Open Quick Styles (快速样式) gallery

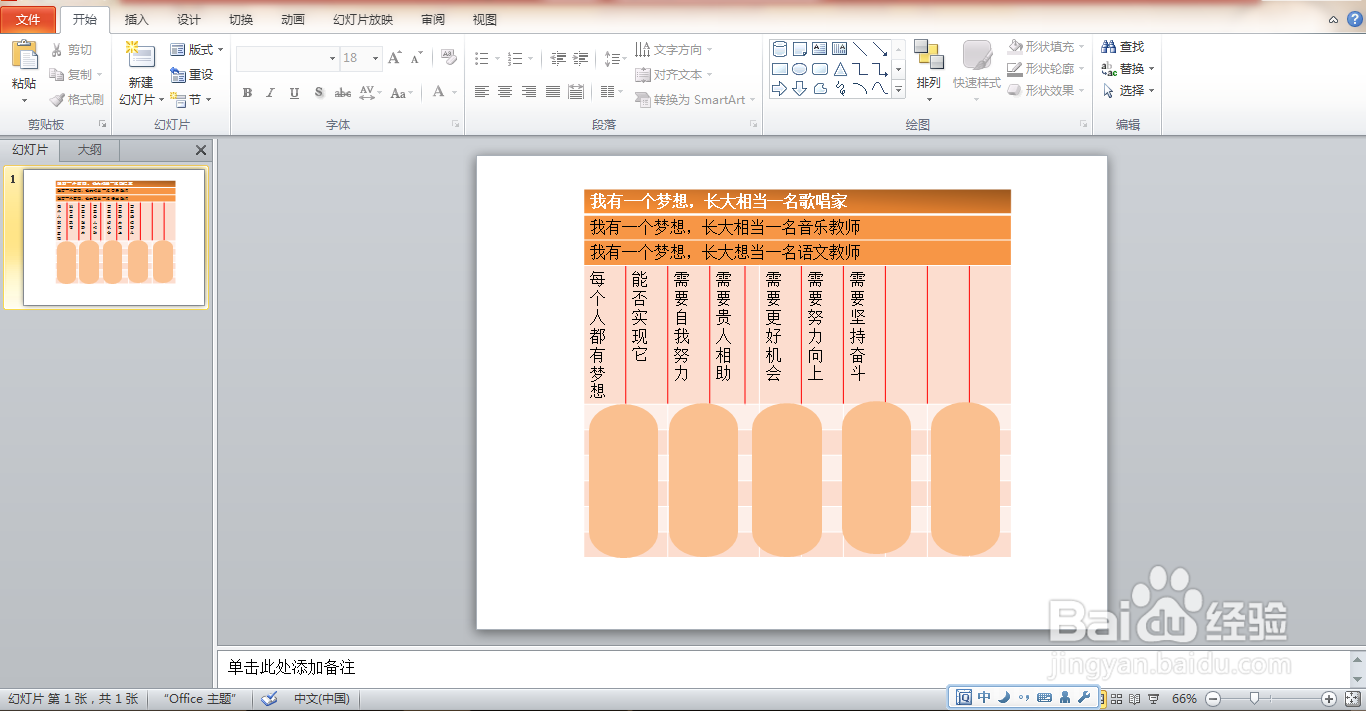[977, 70]
